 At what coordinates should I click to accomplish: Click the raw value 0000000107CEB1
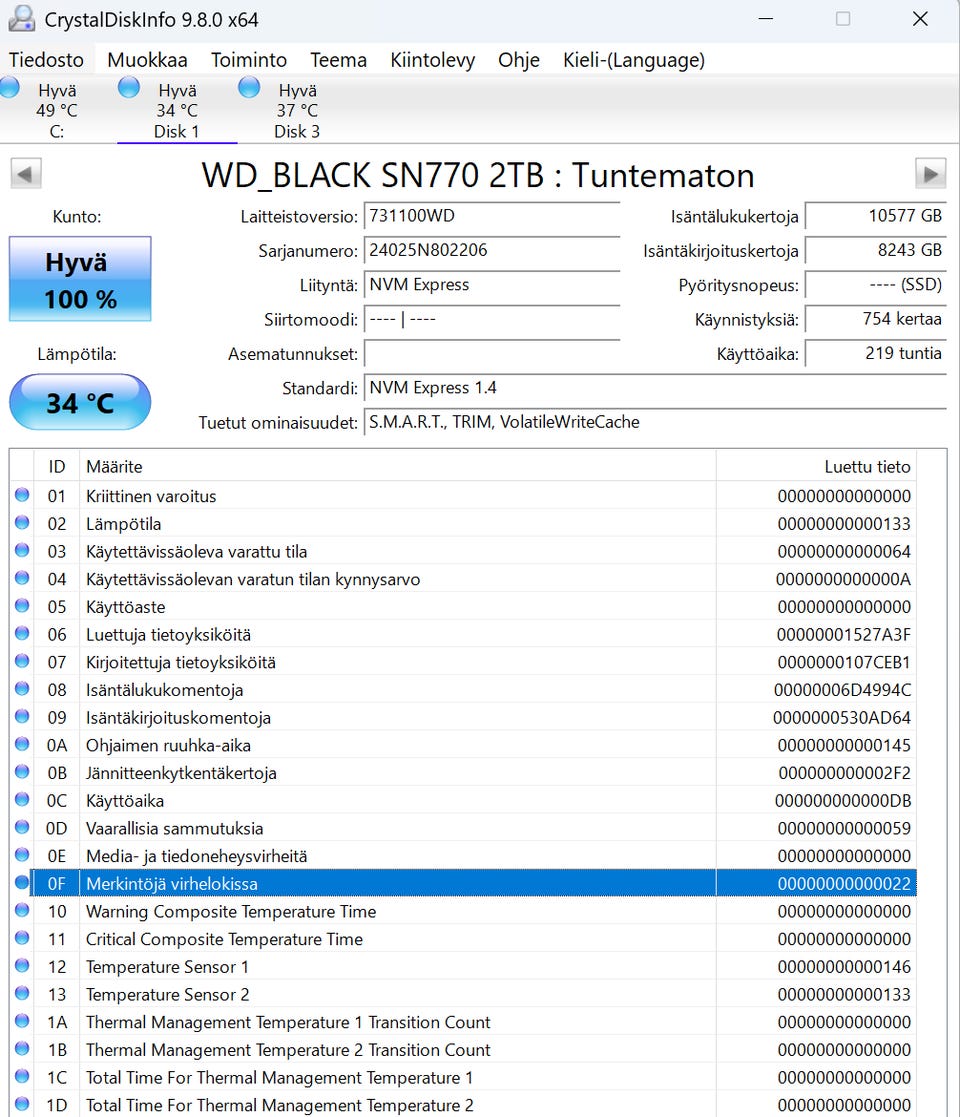pyautogui.click(x=844, y=663)
